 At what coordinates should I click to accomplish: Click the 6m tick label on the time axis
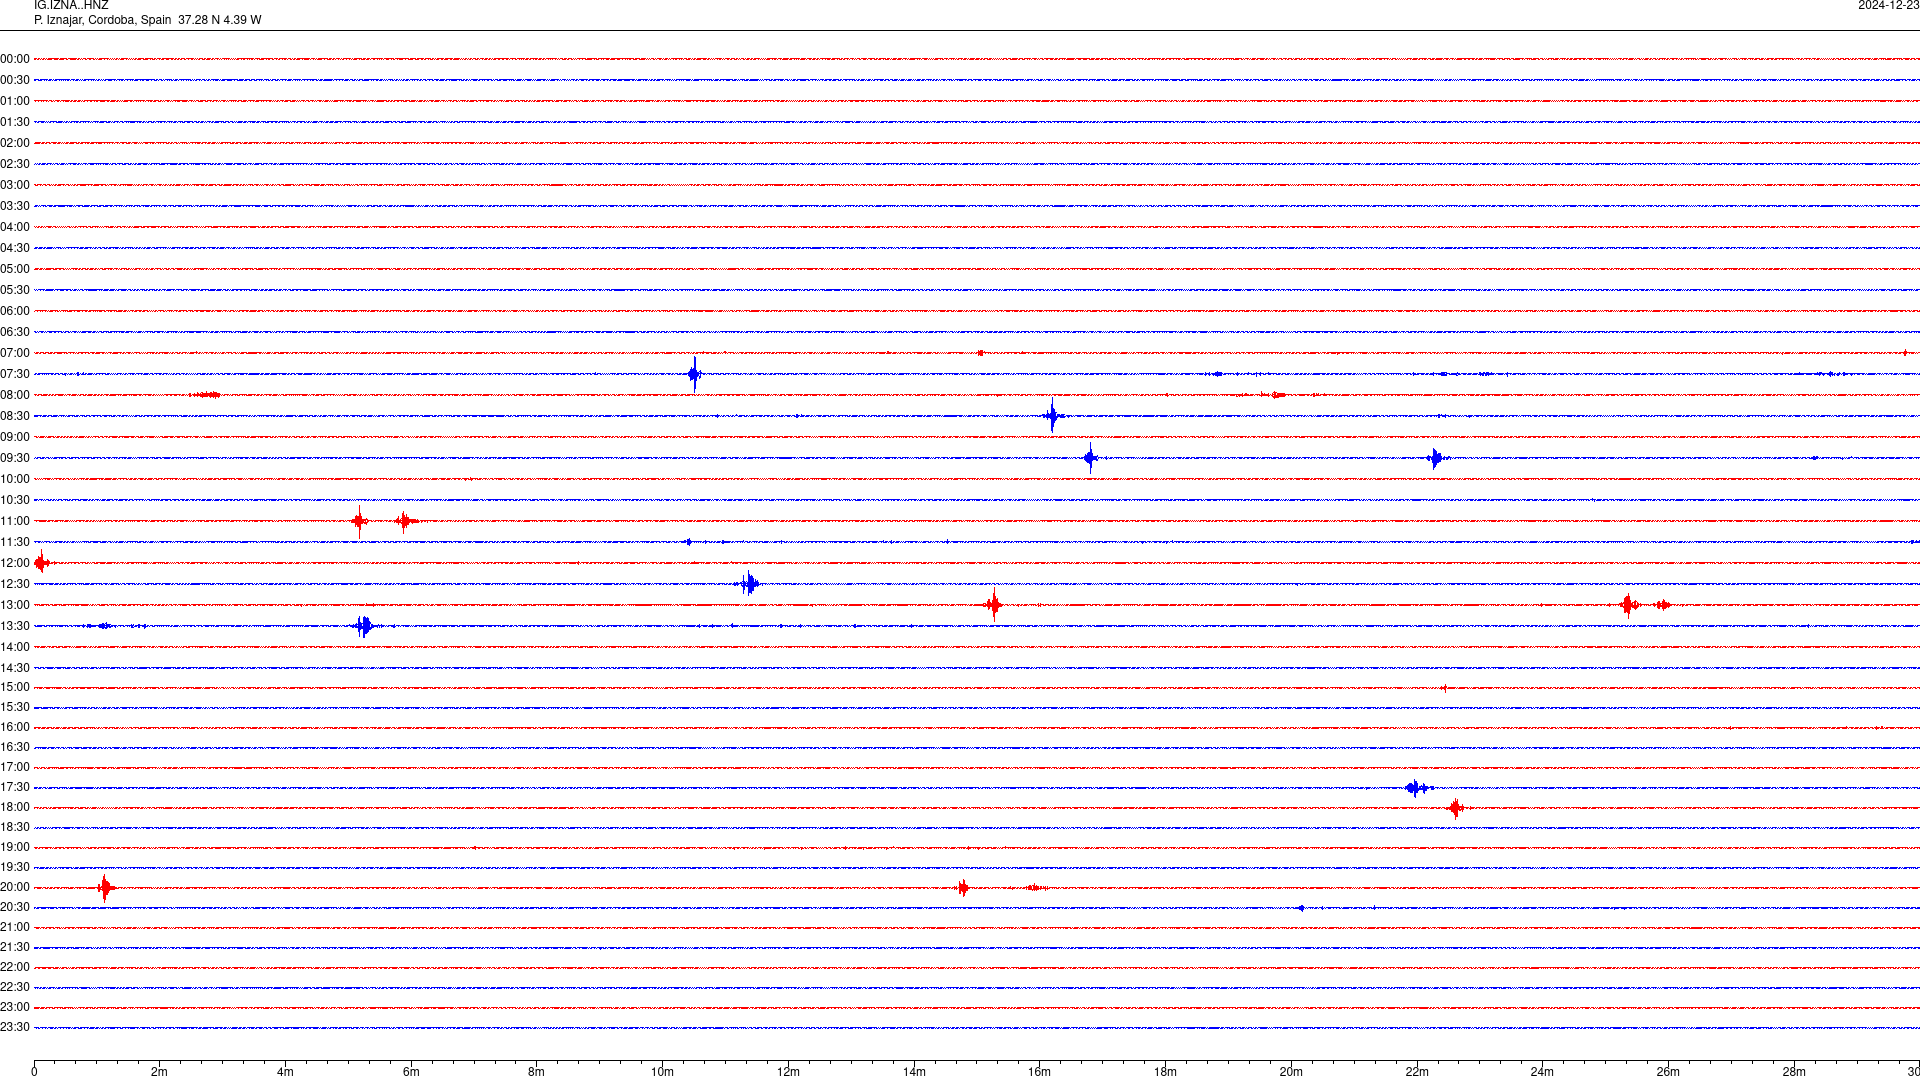pos(411,1072)
